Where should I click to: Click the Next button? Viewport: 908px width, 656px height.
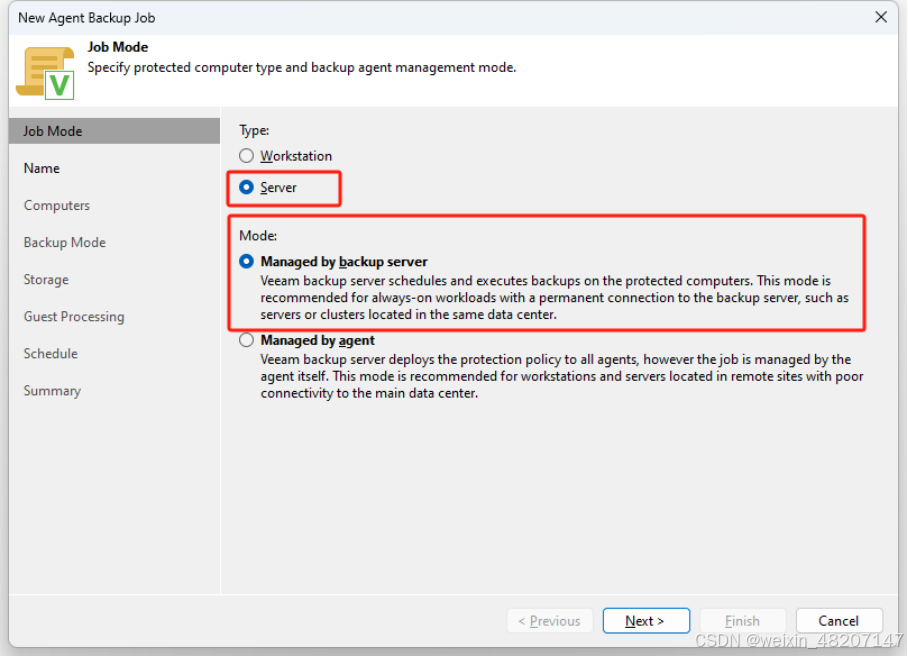[646, 621]
